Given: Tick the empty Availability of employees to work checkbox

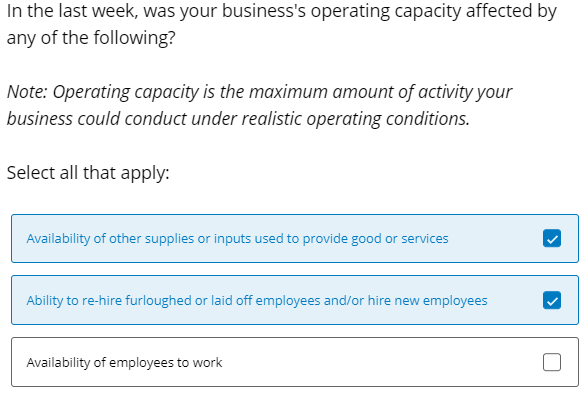Looking at the screenshot, I should (552, 362).
